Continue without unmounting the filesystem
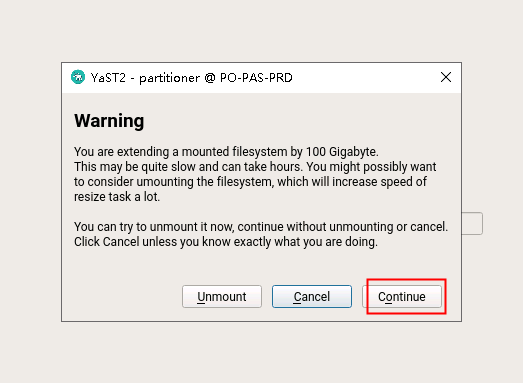Screen dimensions: 523x383 click(x=402, y=296)
